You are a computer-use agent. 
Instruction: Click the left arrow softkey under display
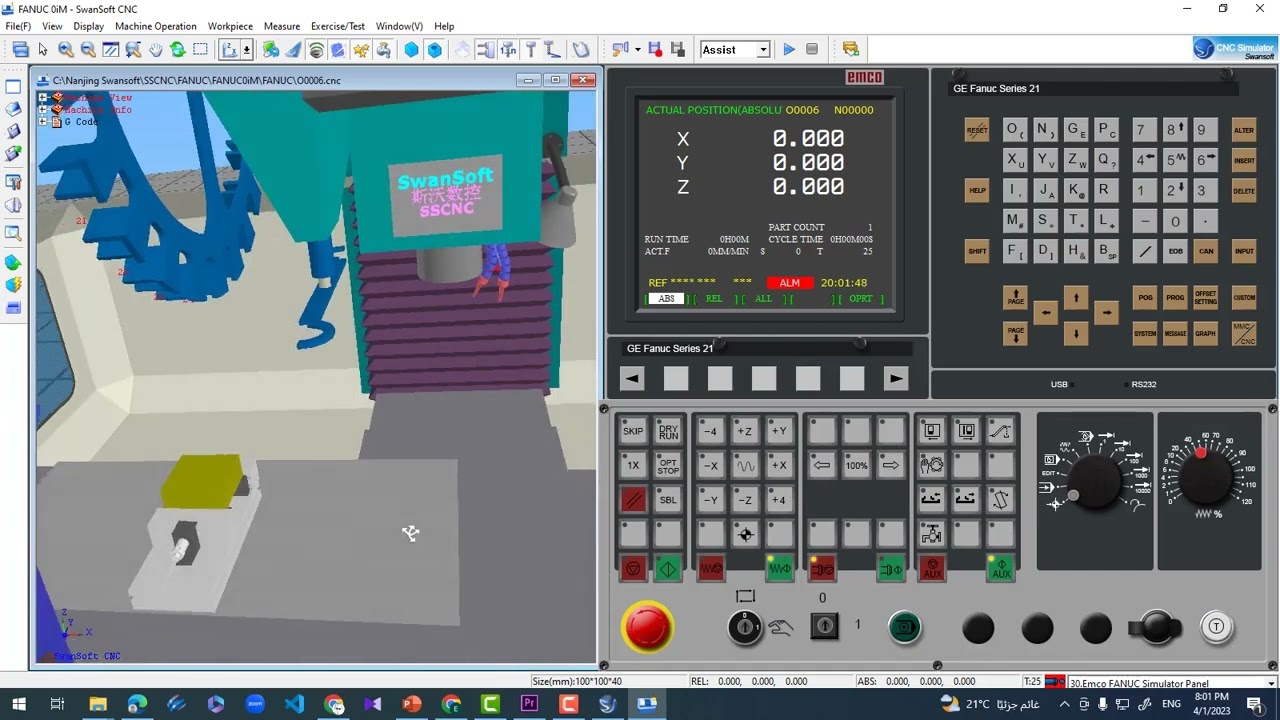[632, 378]
